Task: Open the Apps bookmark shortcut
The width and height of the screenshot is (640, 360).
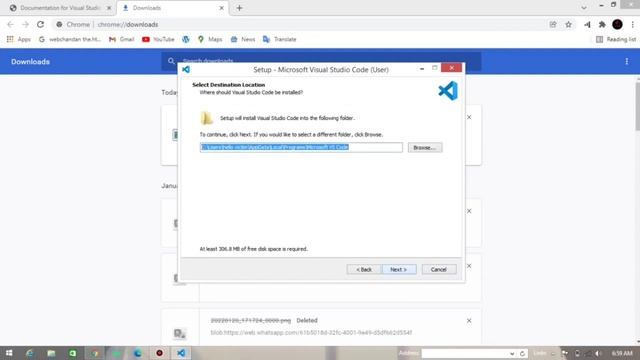Action: [19, 39]
